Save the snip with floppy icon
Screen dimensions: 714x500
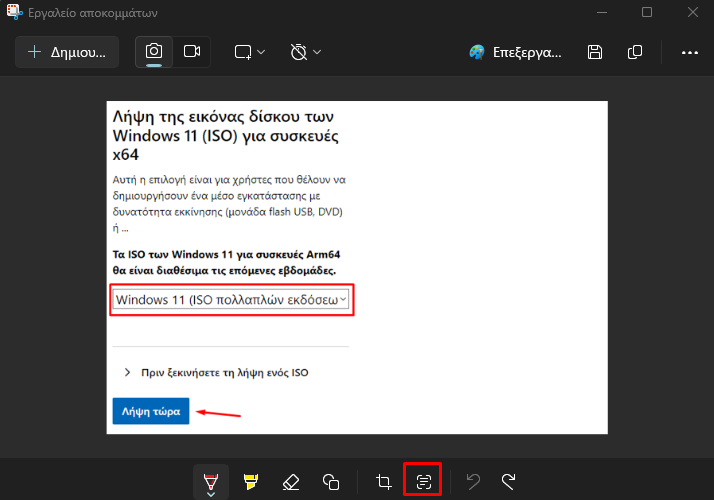(x=595, y=52)
